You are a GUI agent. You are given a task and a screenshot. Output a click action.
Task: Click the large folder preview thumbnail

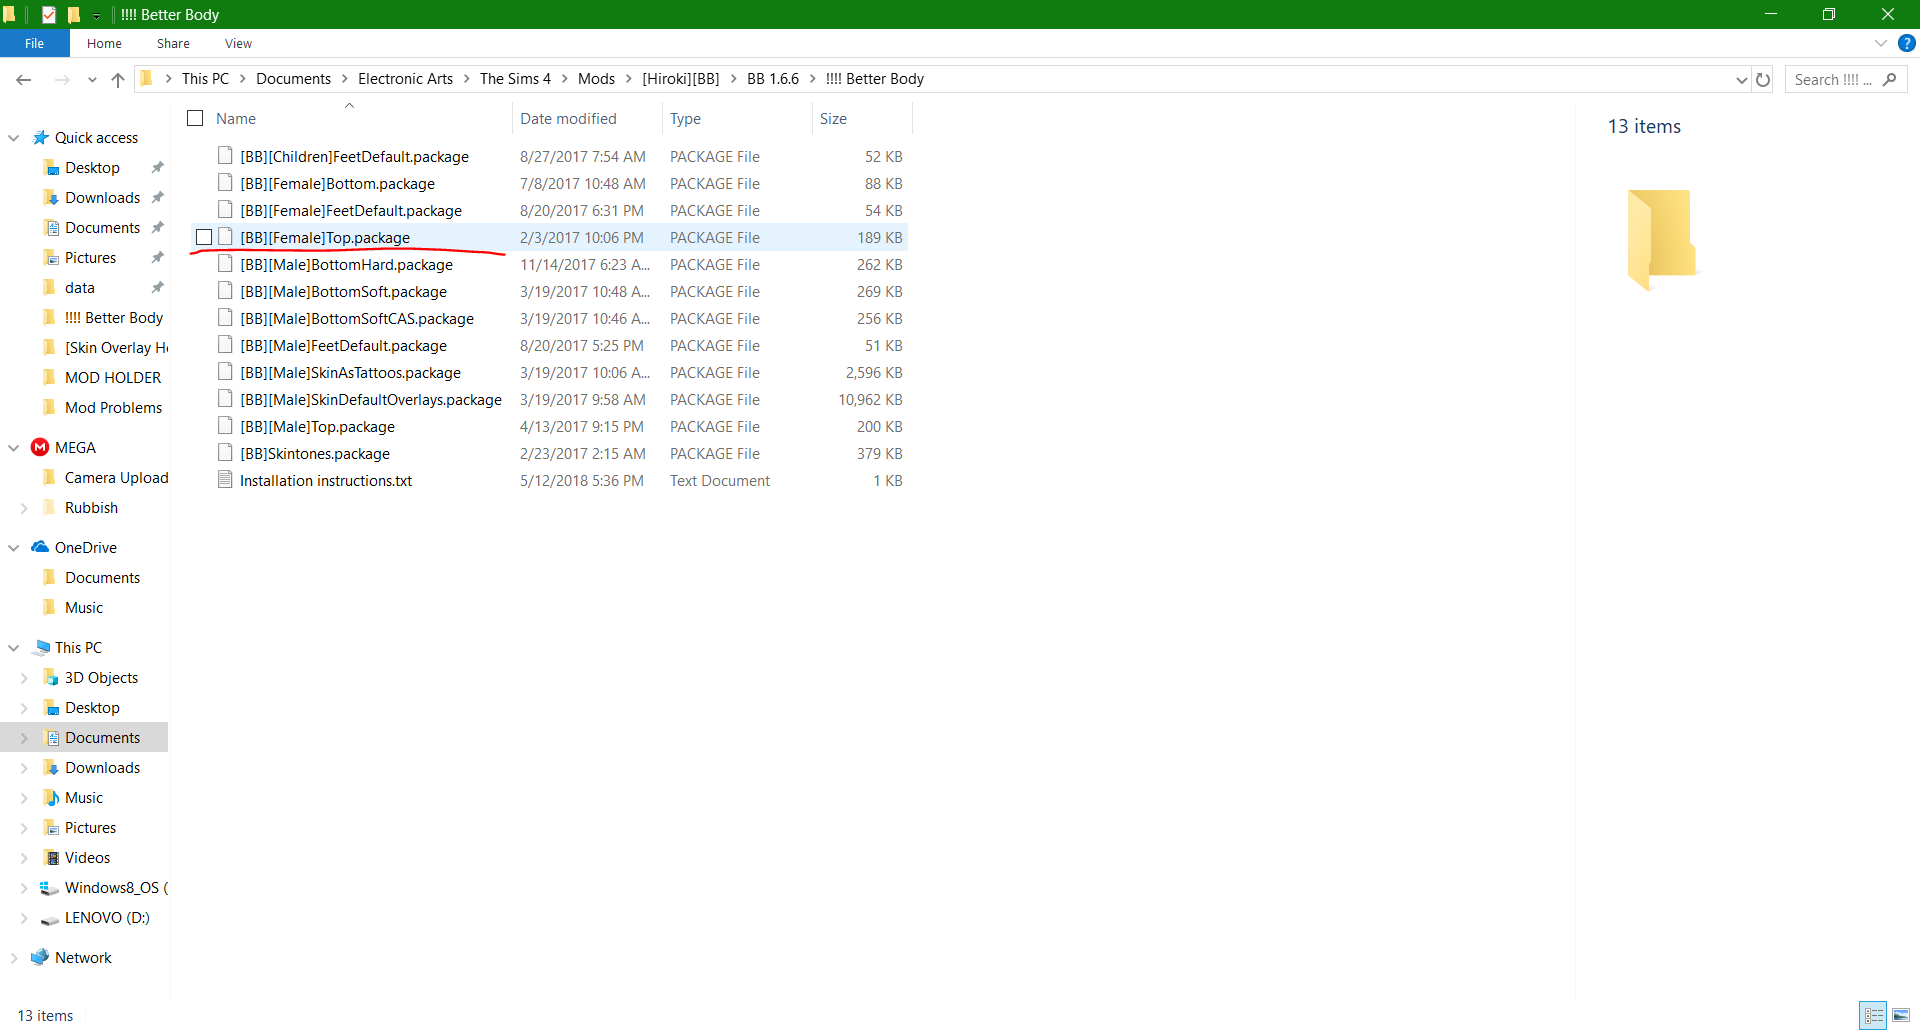click(x=1660, y=239)
